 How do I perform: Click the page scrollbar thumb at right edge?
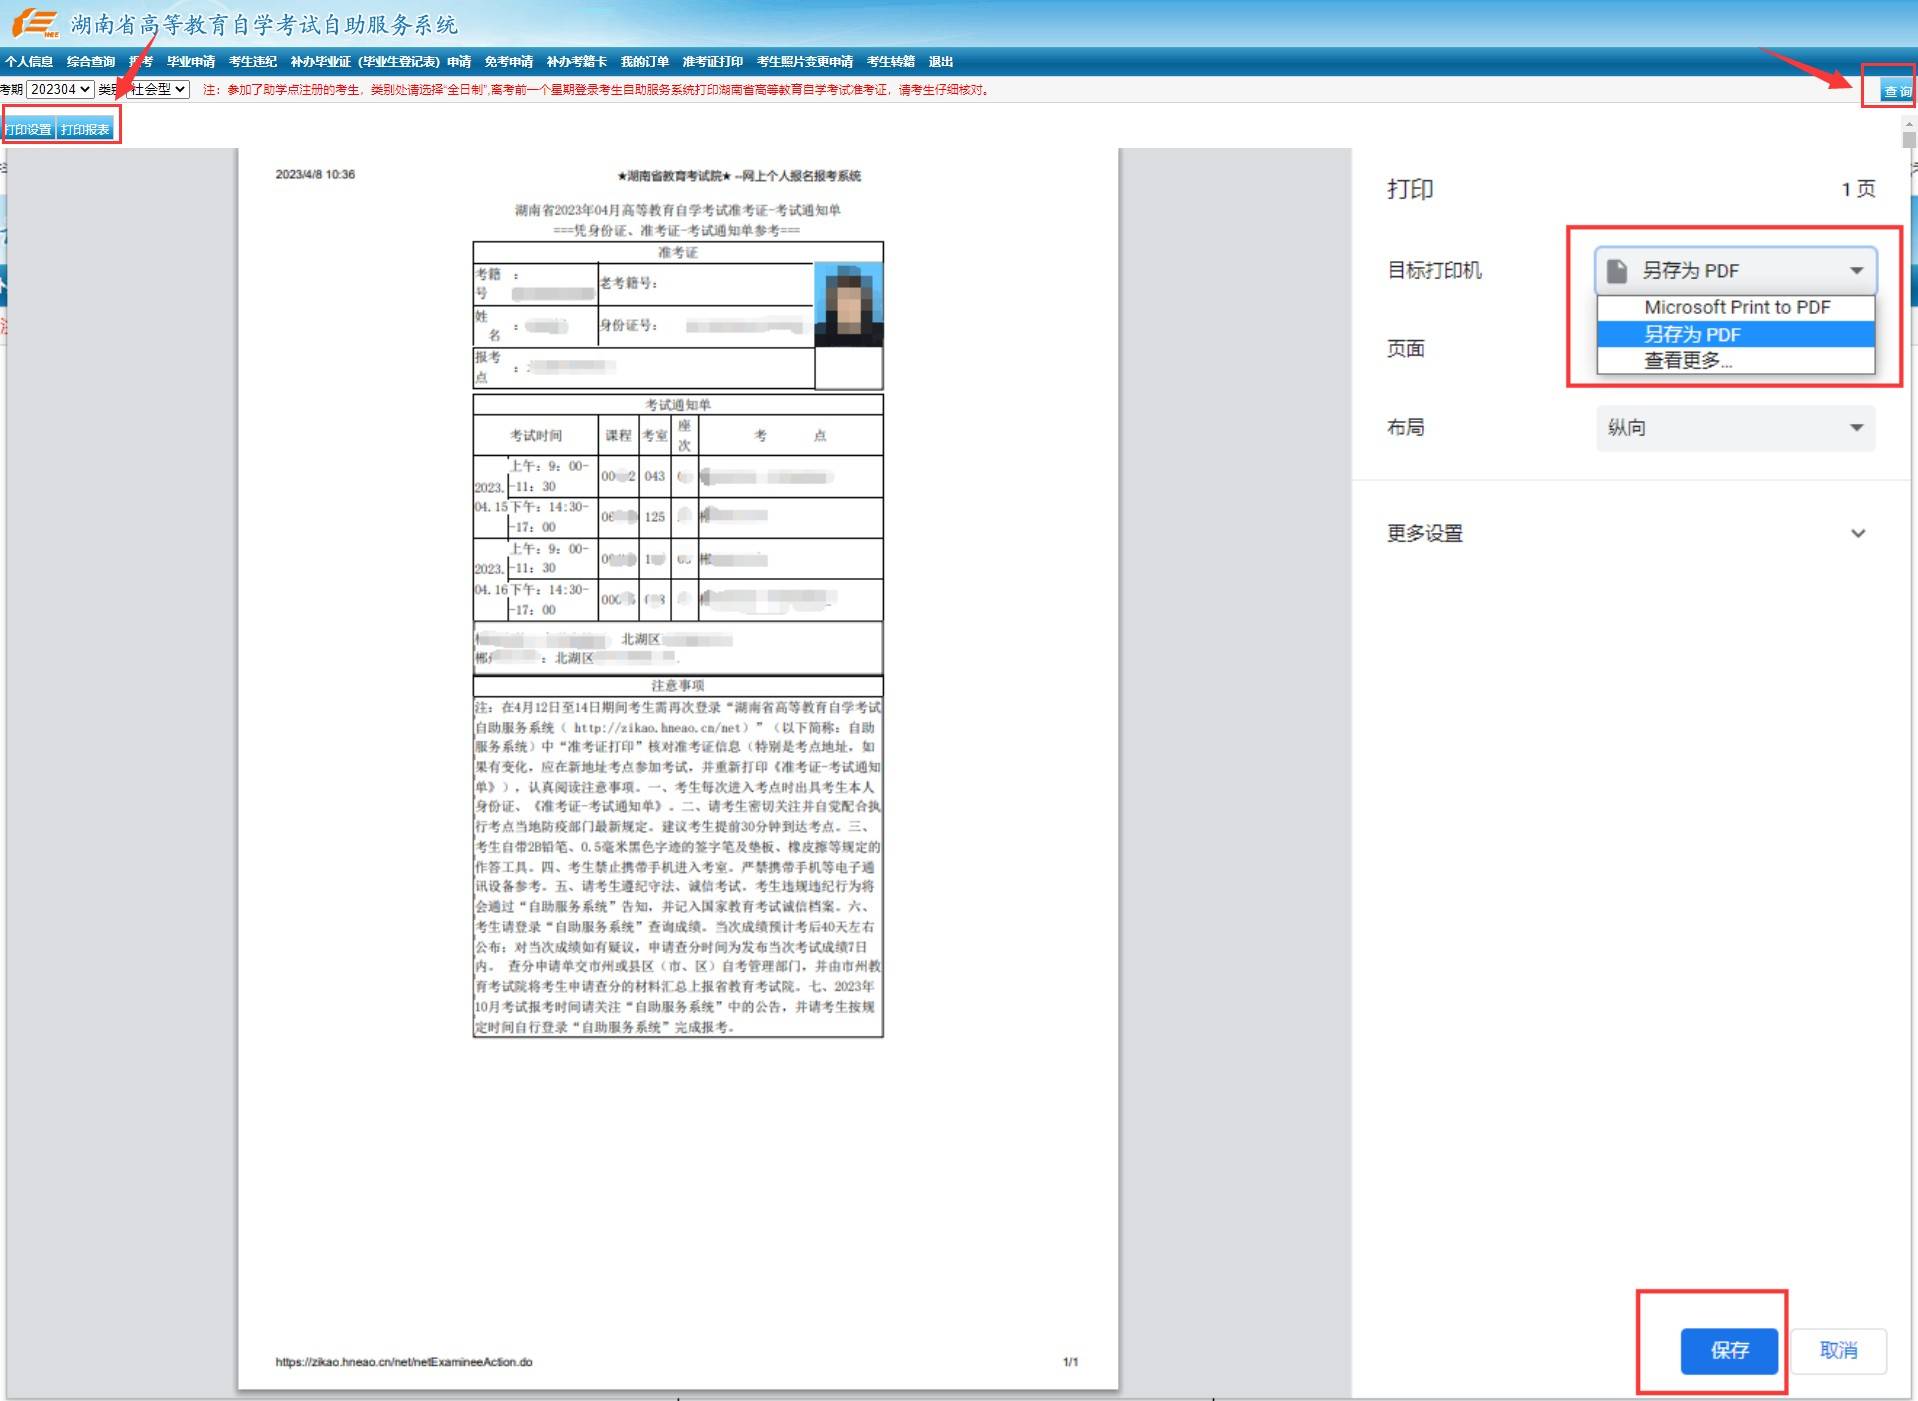(1909, 140)
